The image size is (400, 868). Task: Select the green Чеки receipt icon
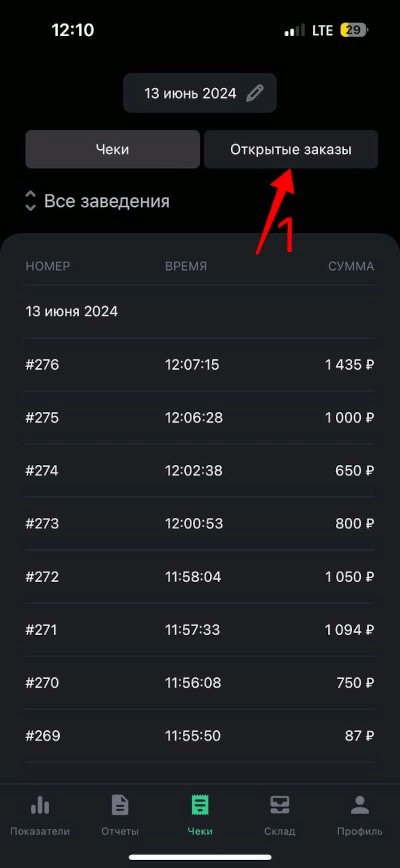[x=200, y=805]
